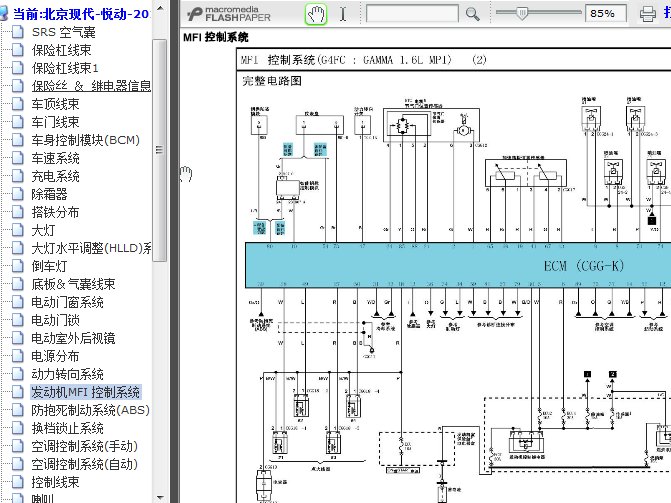
Task: Click the Macromedia FlashPaper logo
Action: point(229,14)
